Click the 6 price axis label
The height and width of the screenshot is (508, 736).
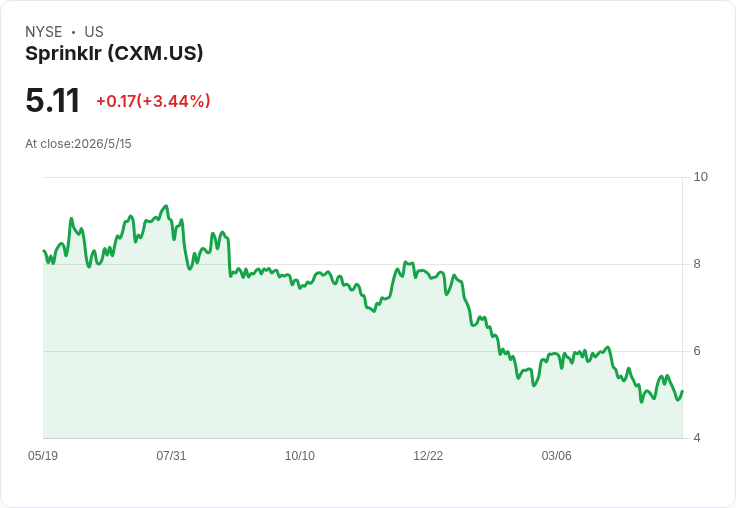coord(697,351)
